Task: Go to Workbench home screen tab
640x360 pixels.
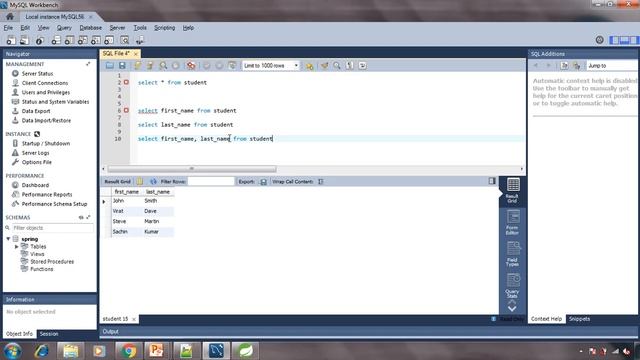Action: point(10,17)
